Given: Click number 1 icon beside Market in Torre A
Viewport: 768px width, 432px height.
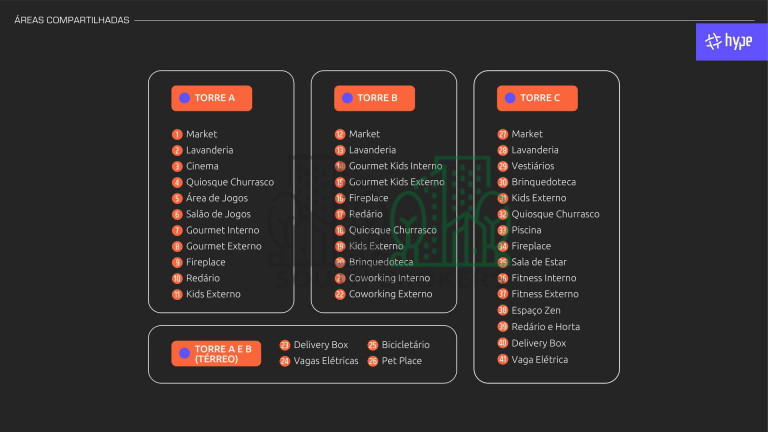Looking at the screenshot, I should tap(177, 134).
